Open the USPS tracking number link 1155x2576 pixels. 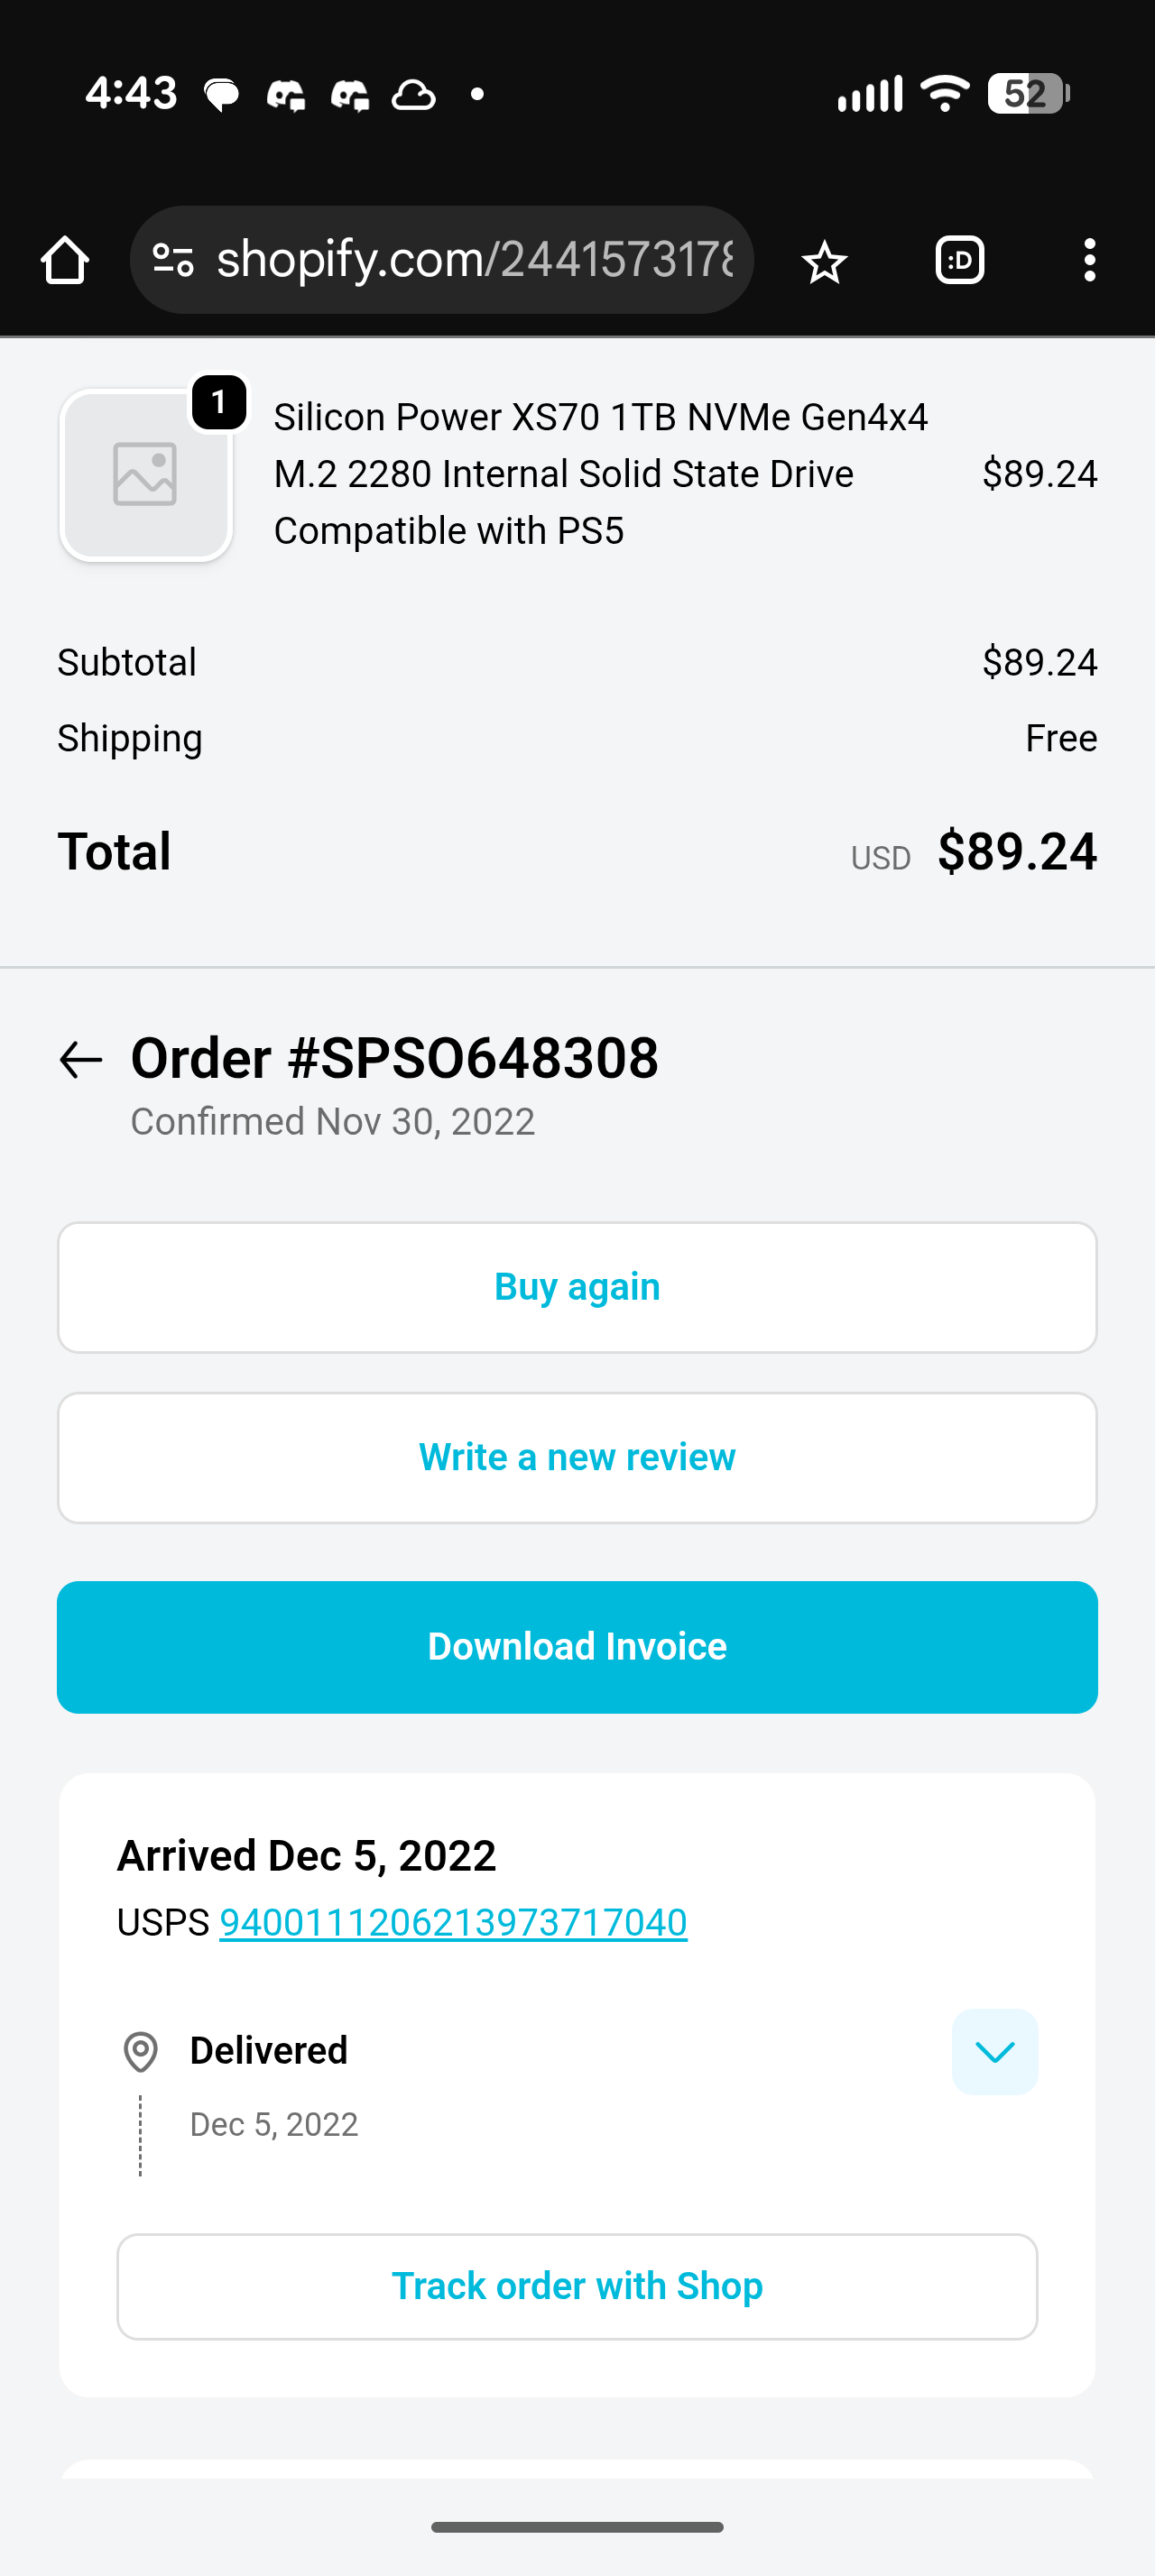[x=453, y=1923]
